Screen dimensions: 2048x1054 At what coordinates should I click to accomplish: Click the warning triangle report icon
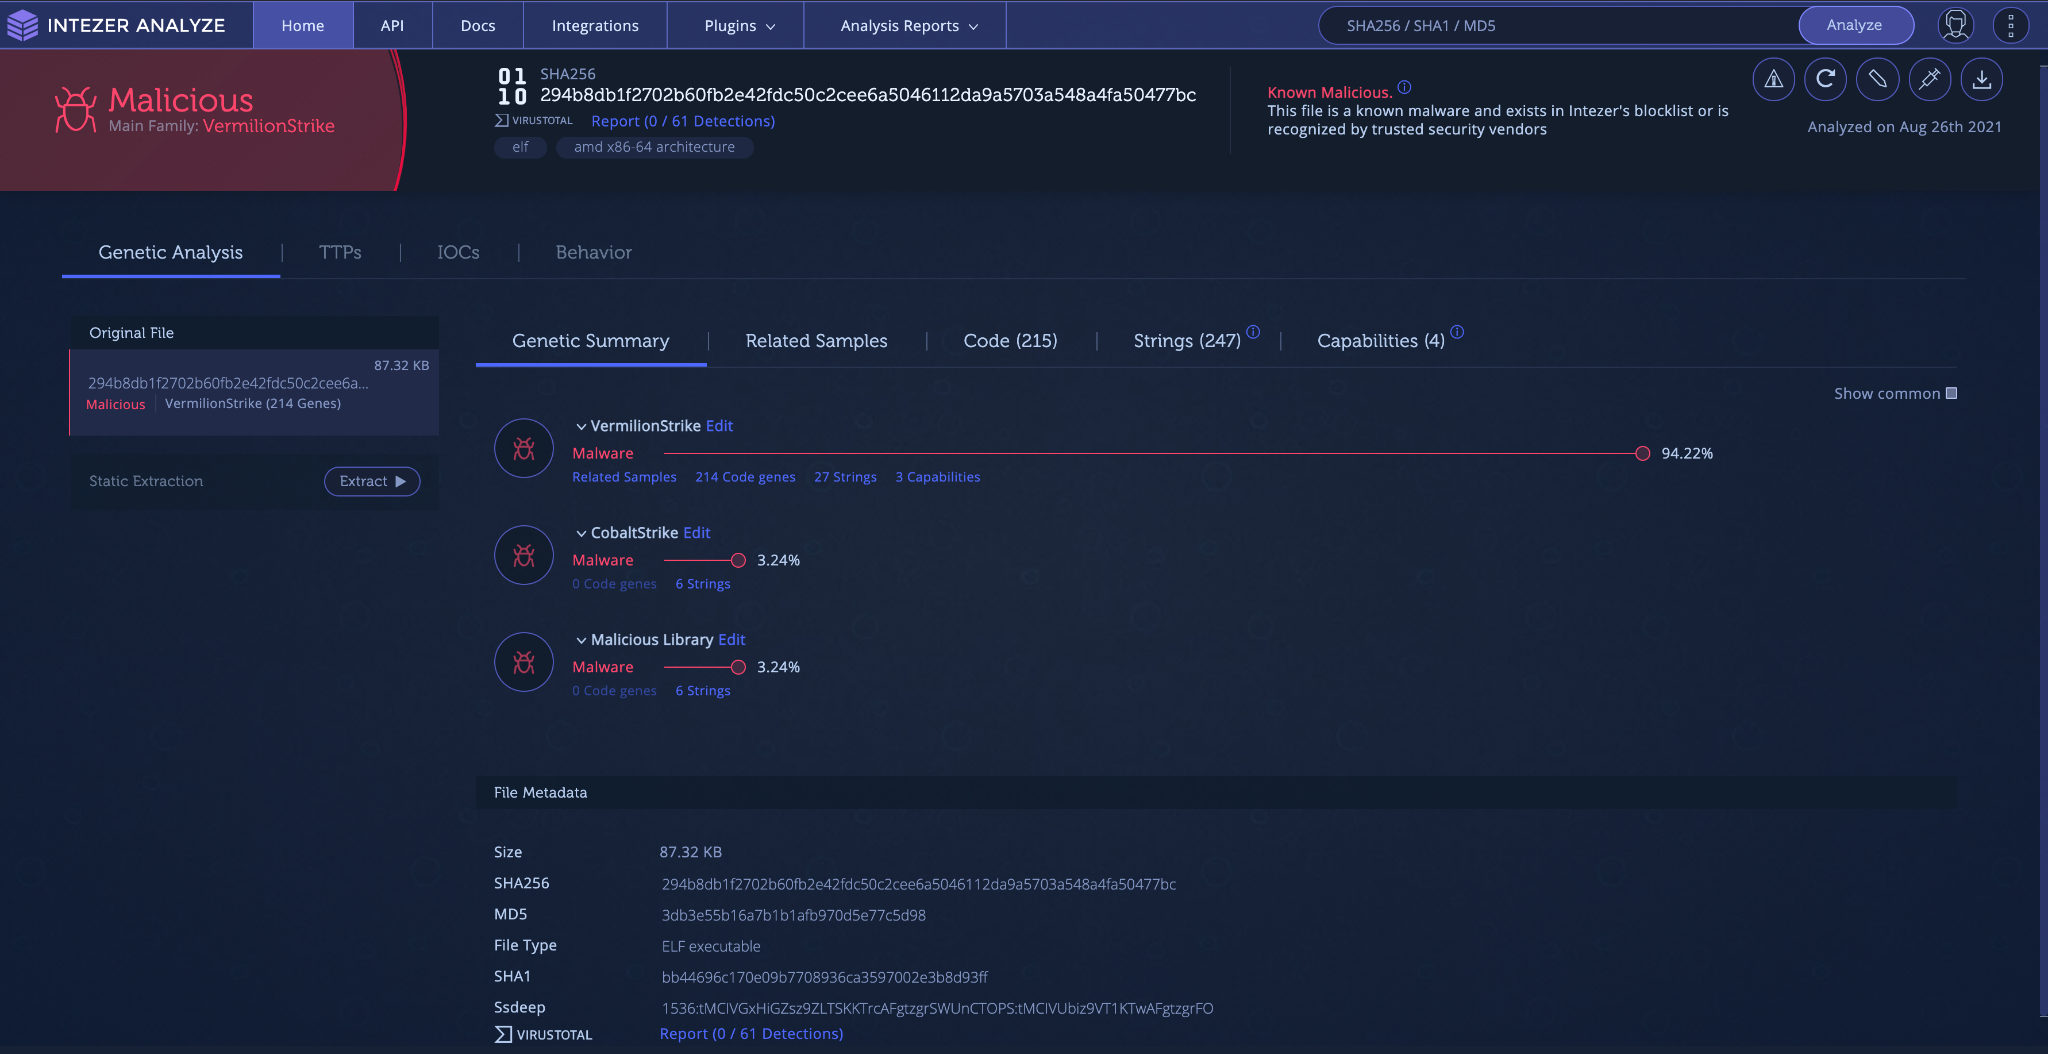(1773, 79)
